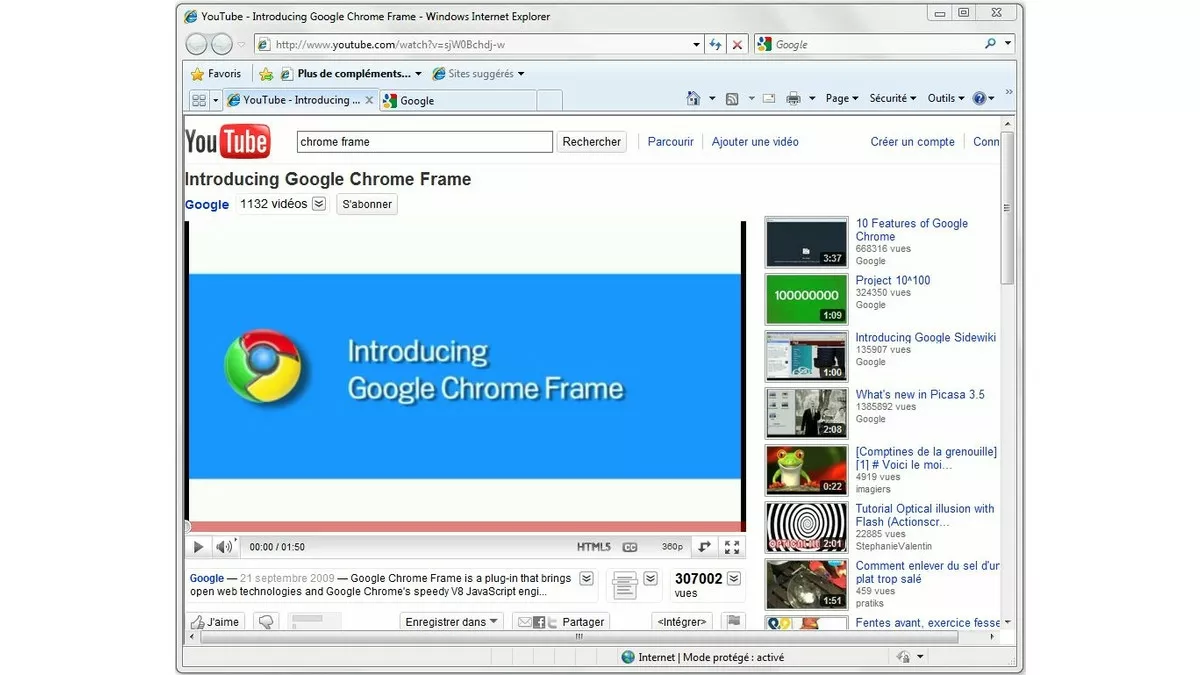
Task: Open a new blank tab
Action: coord(549,100)
